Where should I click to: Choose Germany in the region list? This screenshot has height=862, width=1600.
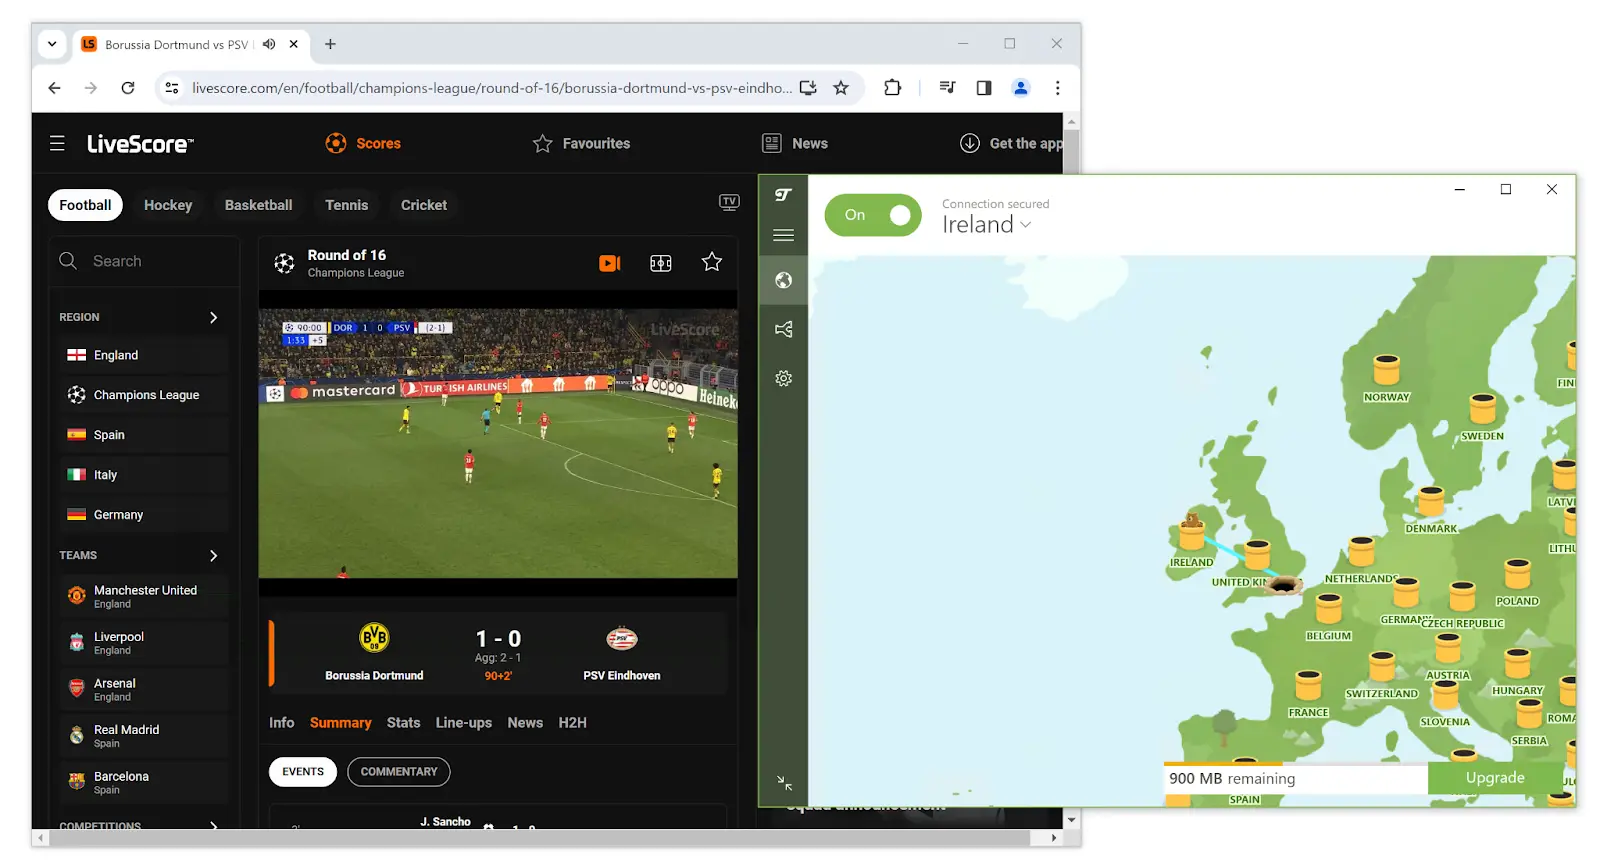click(x=144, y=515)
